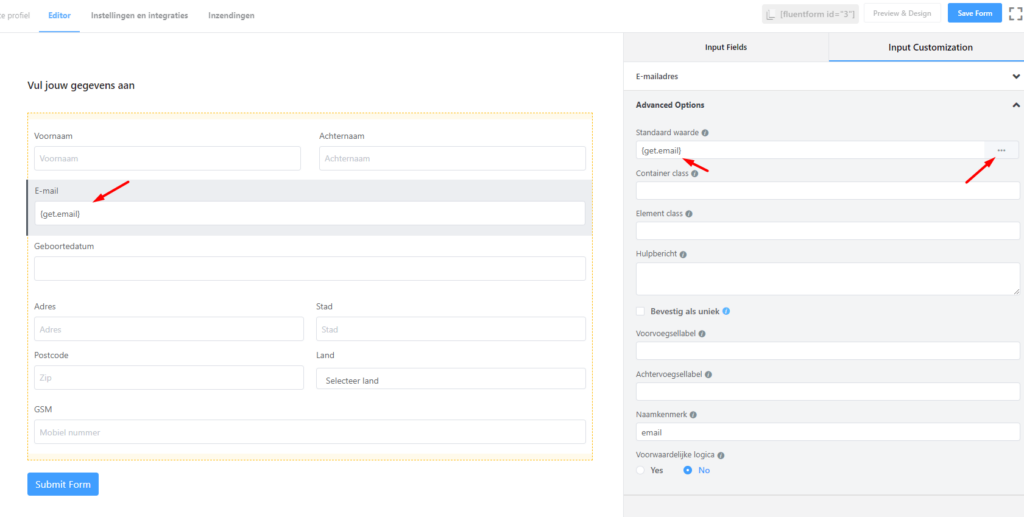Enable the Bevestig als uniek checkbox
Viewport: 1024px width, 517px height.
click(x=640, y=311)
